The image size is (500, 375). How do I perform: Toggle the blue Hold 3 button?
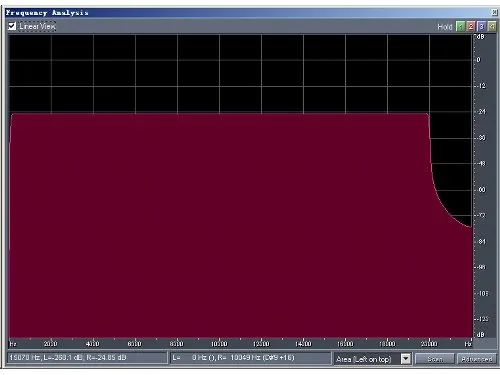tap(481, 26)
